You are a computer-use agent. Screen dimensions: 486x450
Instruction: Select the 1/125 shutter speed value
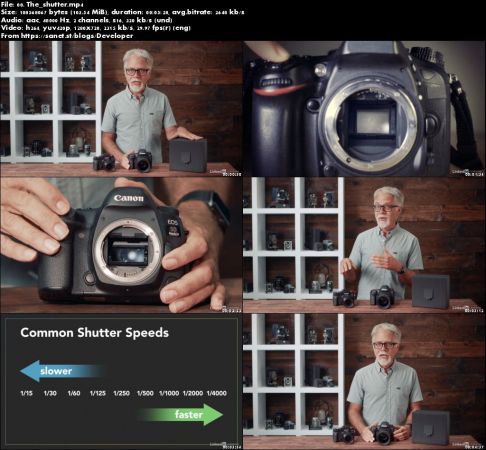(x=98, y=393)
